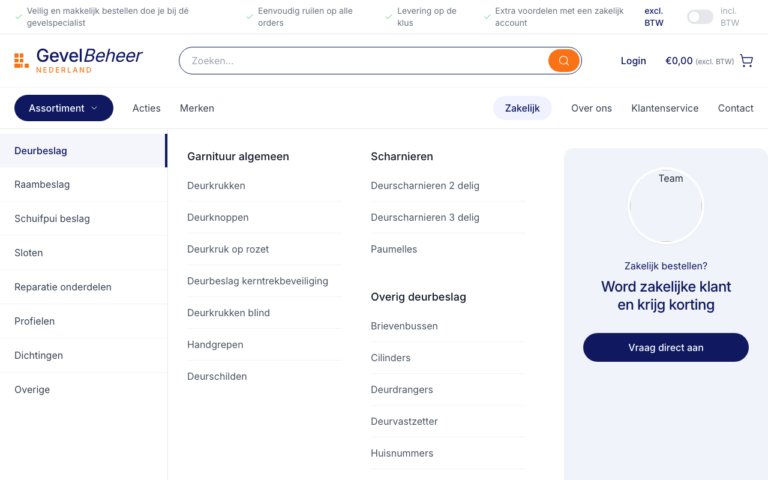The height and width of the screenshot is (480, 768).
Task: Go to the Acties page
Action: (146, 108)
